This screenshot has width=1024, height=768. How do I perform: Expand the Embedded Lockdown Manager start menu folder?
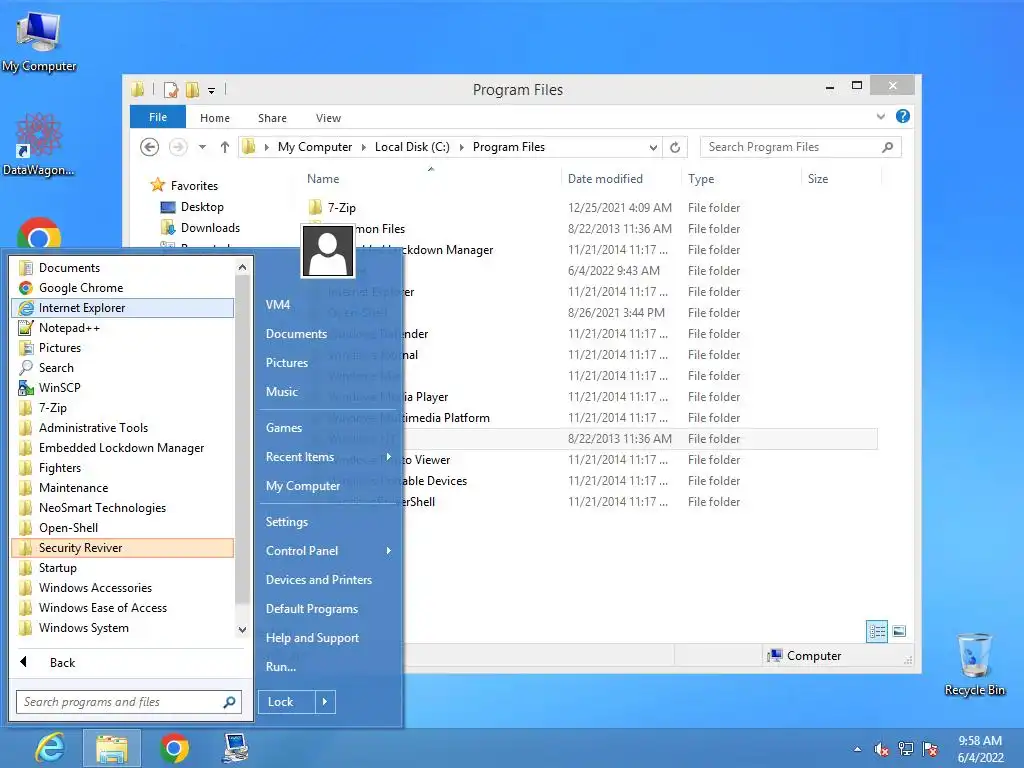point(123,448)
